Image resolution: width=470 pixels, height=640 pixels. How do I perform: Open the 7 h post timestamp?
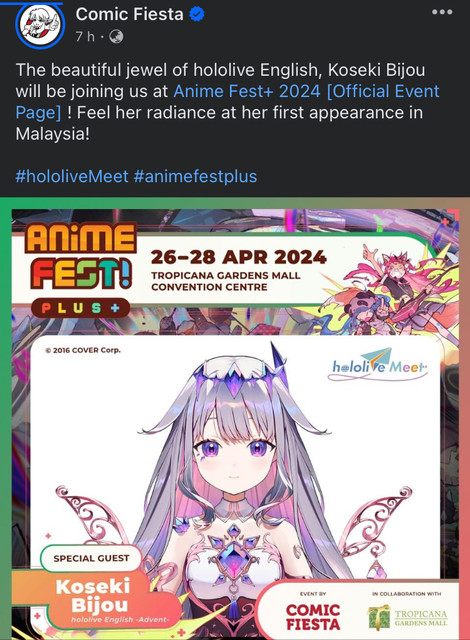[85, 37]
